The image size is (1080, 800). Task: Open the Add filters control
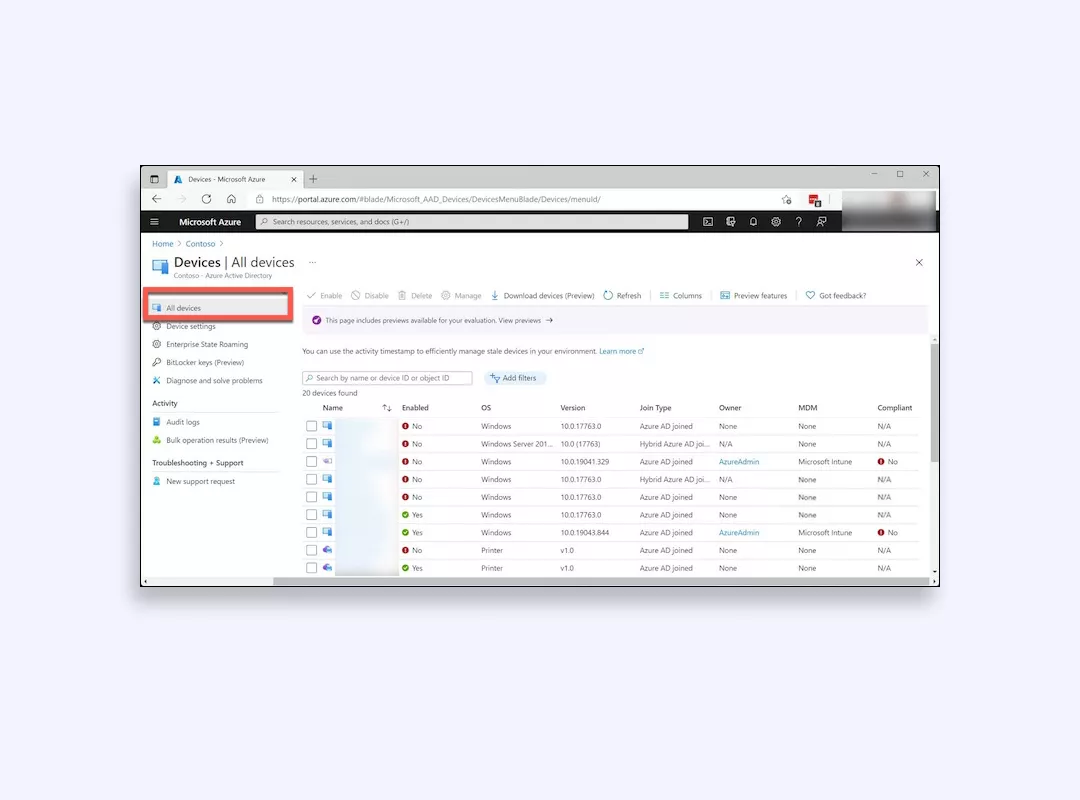click(514, 378)
